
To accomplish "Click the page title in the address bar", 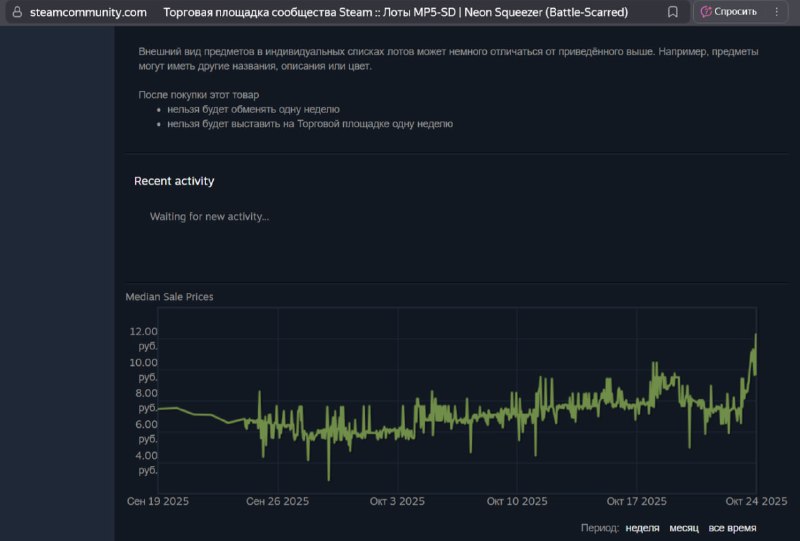I will coord(395,12).
